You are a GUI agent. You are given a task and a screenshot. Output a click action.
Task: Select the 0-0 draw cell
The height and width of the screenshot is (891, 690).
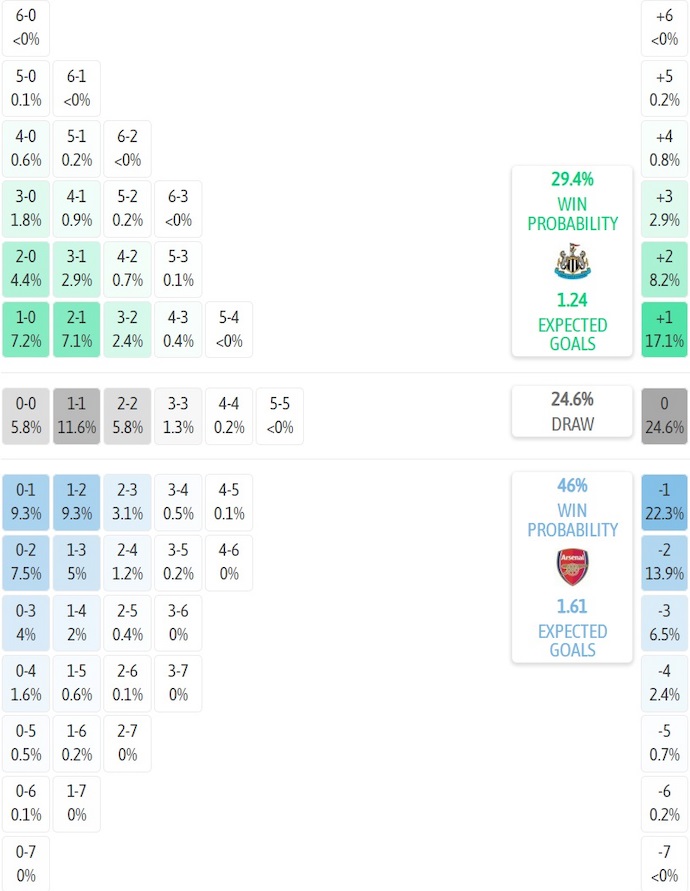(27, 416)
